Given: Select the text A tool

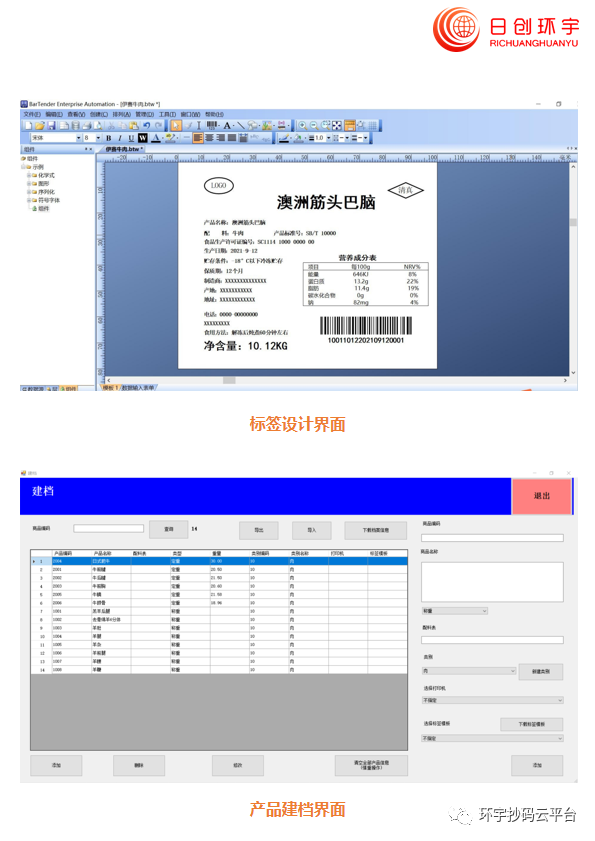Looking at the screenshot, I should coord(226,126).
